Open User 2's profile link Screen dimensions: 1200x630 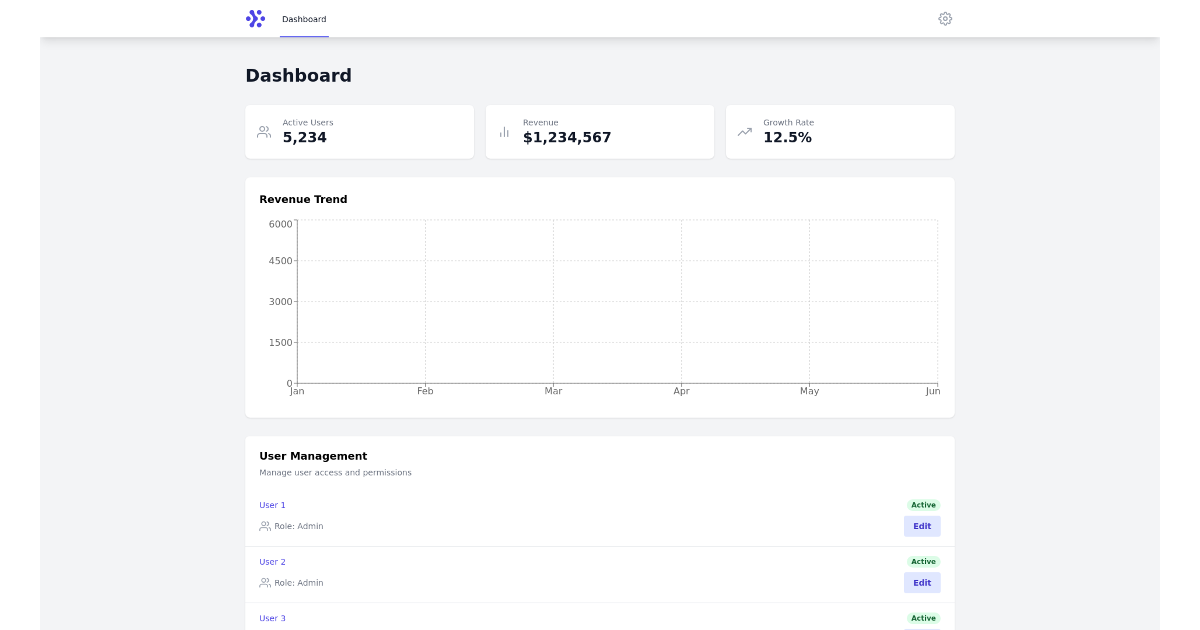pos(272,561)
